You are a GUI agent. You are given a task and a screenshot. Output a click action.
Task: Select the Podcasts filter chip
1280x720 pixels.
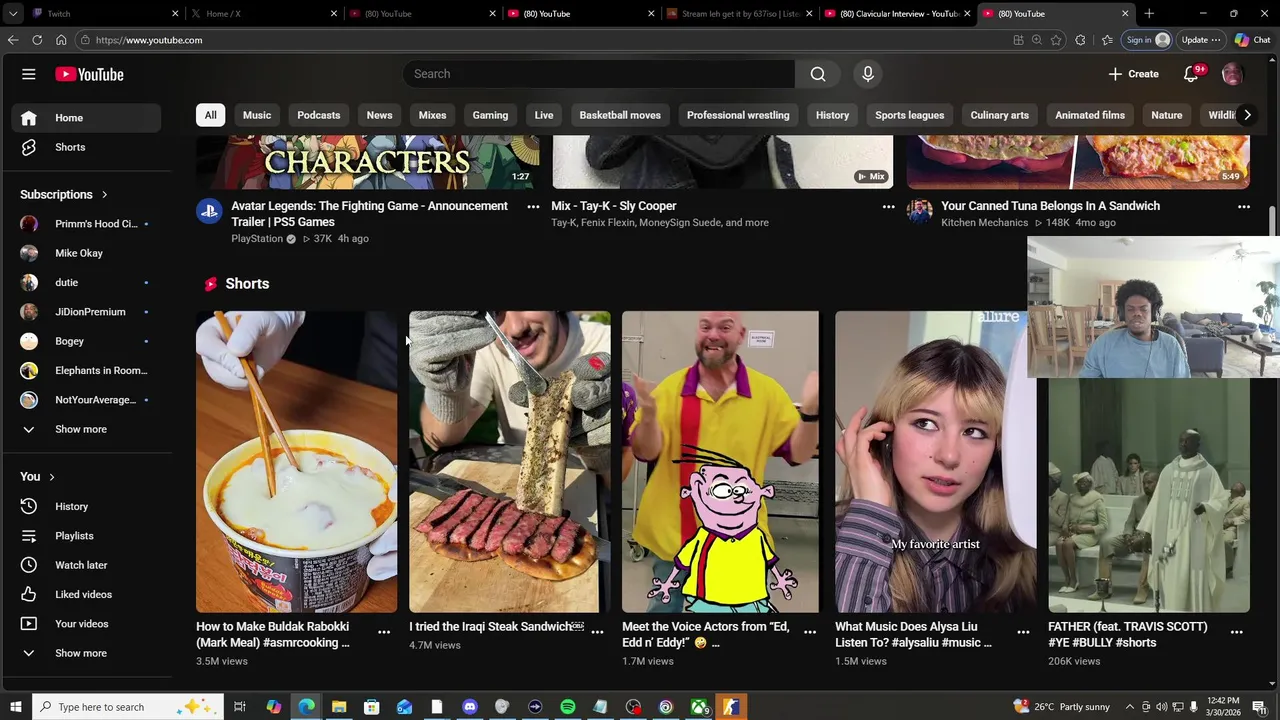click(319, 115)
